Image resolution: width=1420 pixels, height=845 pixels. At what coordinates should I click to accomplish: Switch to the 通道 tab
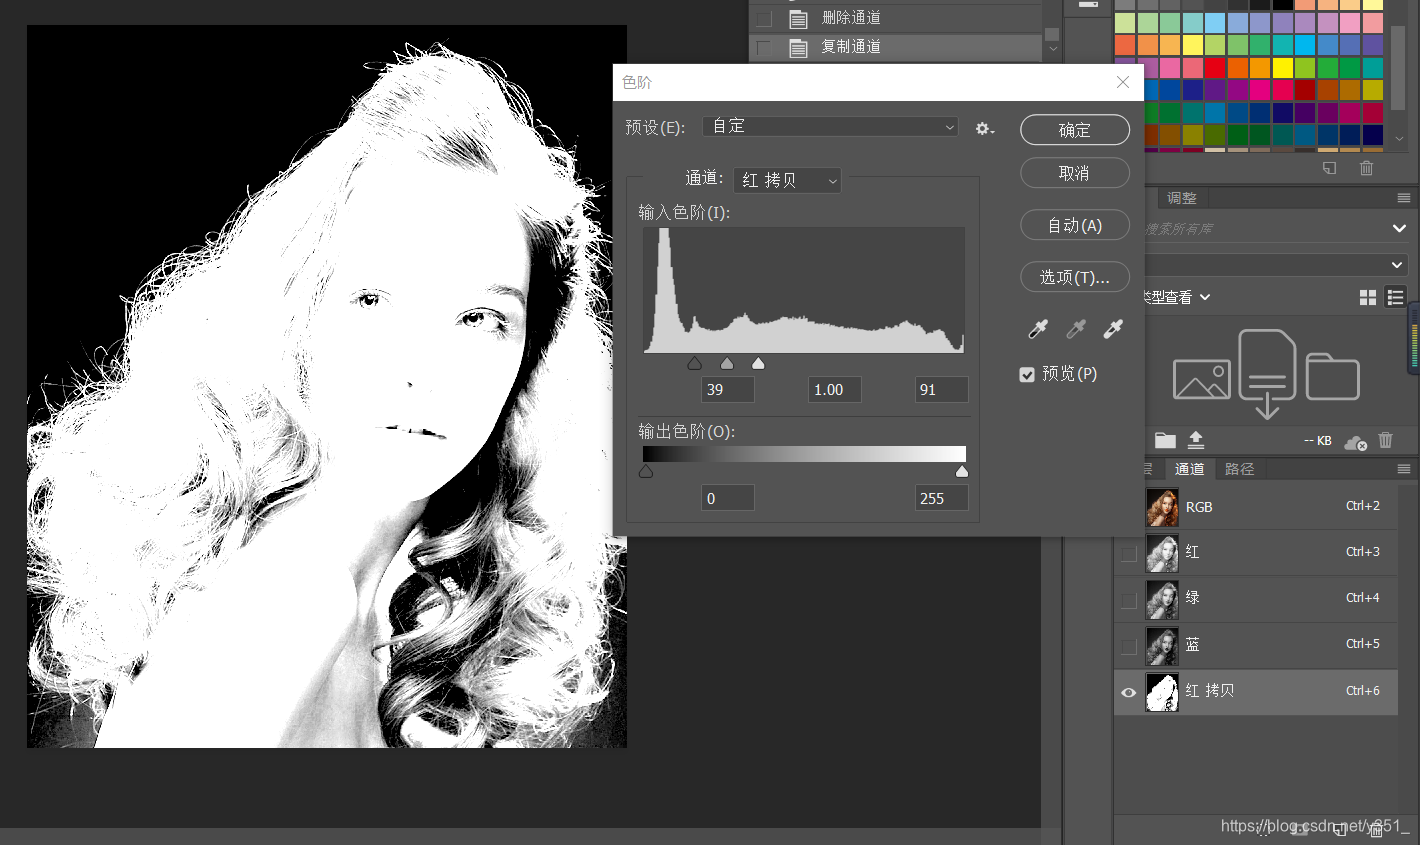(1189, 469)
